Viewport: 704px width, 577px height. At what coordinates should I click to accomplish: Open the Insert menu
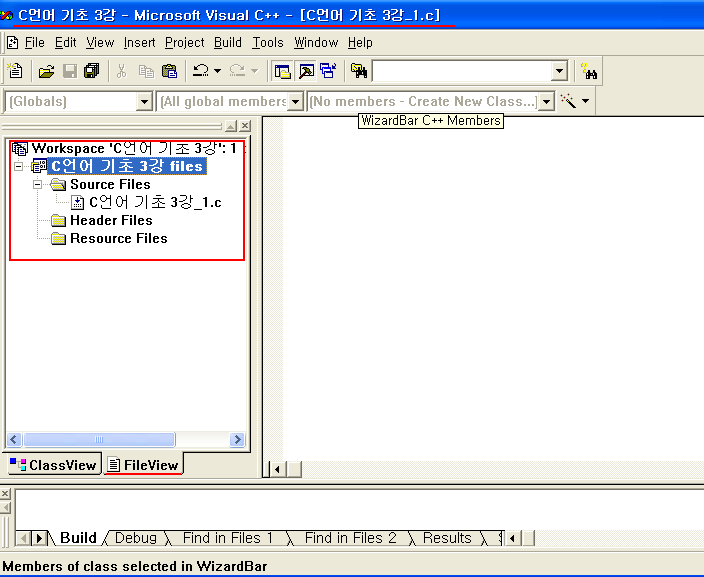[x=140, y=43]
